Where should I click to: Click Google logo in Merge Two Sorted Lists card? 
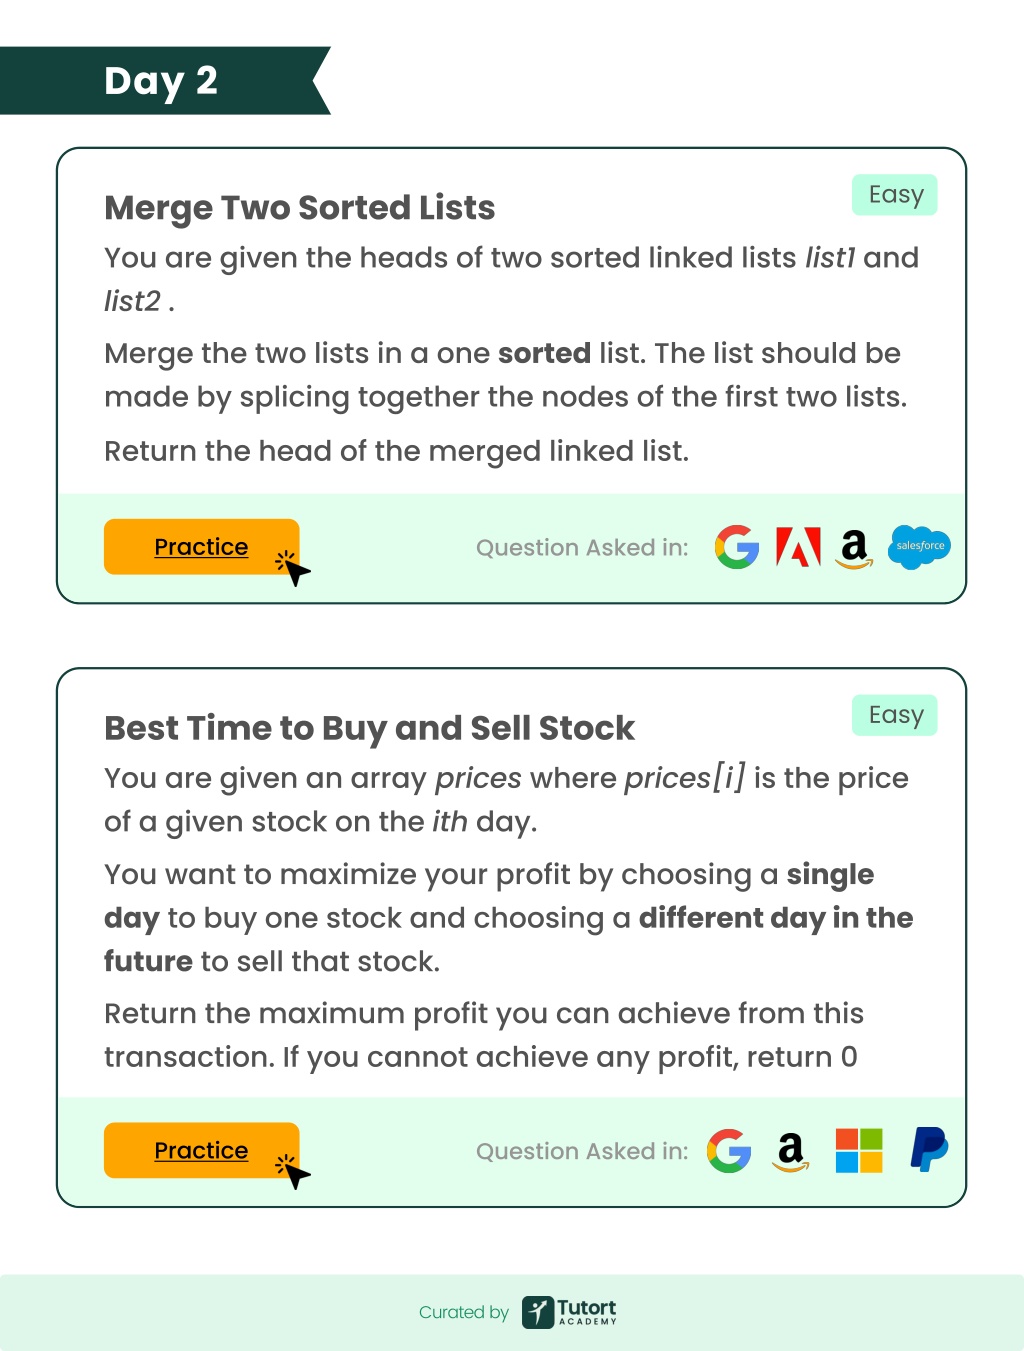(x=737, y=547)
